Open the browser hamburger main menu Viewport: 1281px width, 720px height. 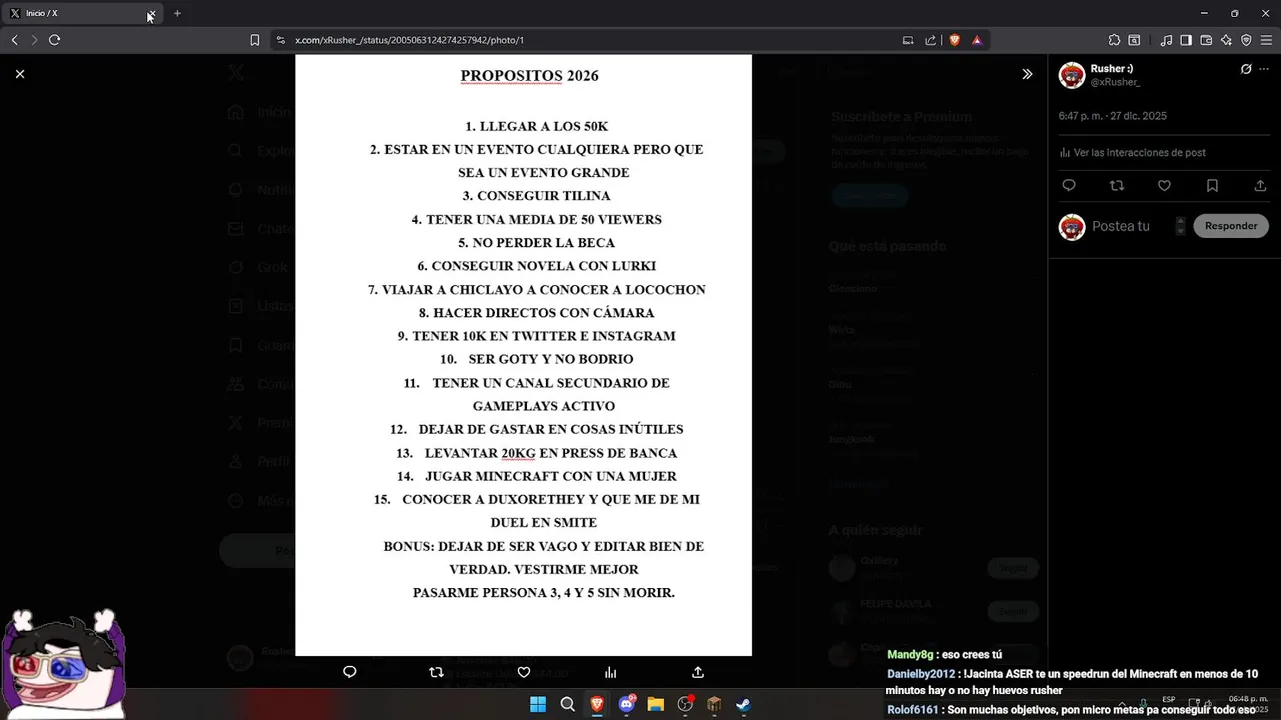coord(1266,40)
